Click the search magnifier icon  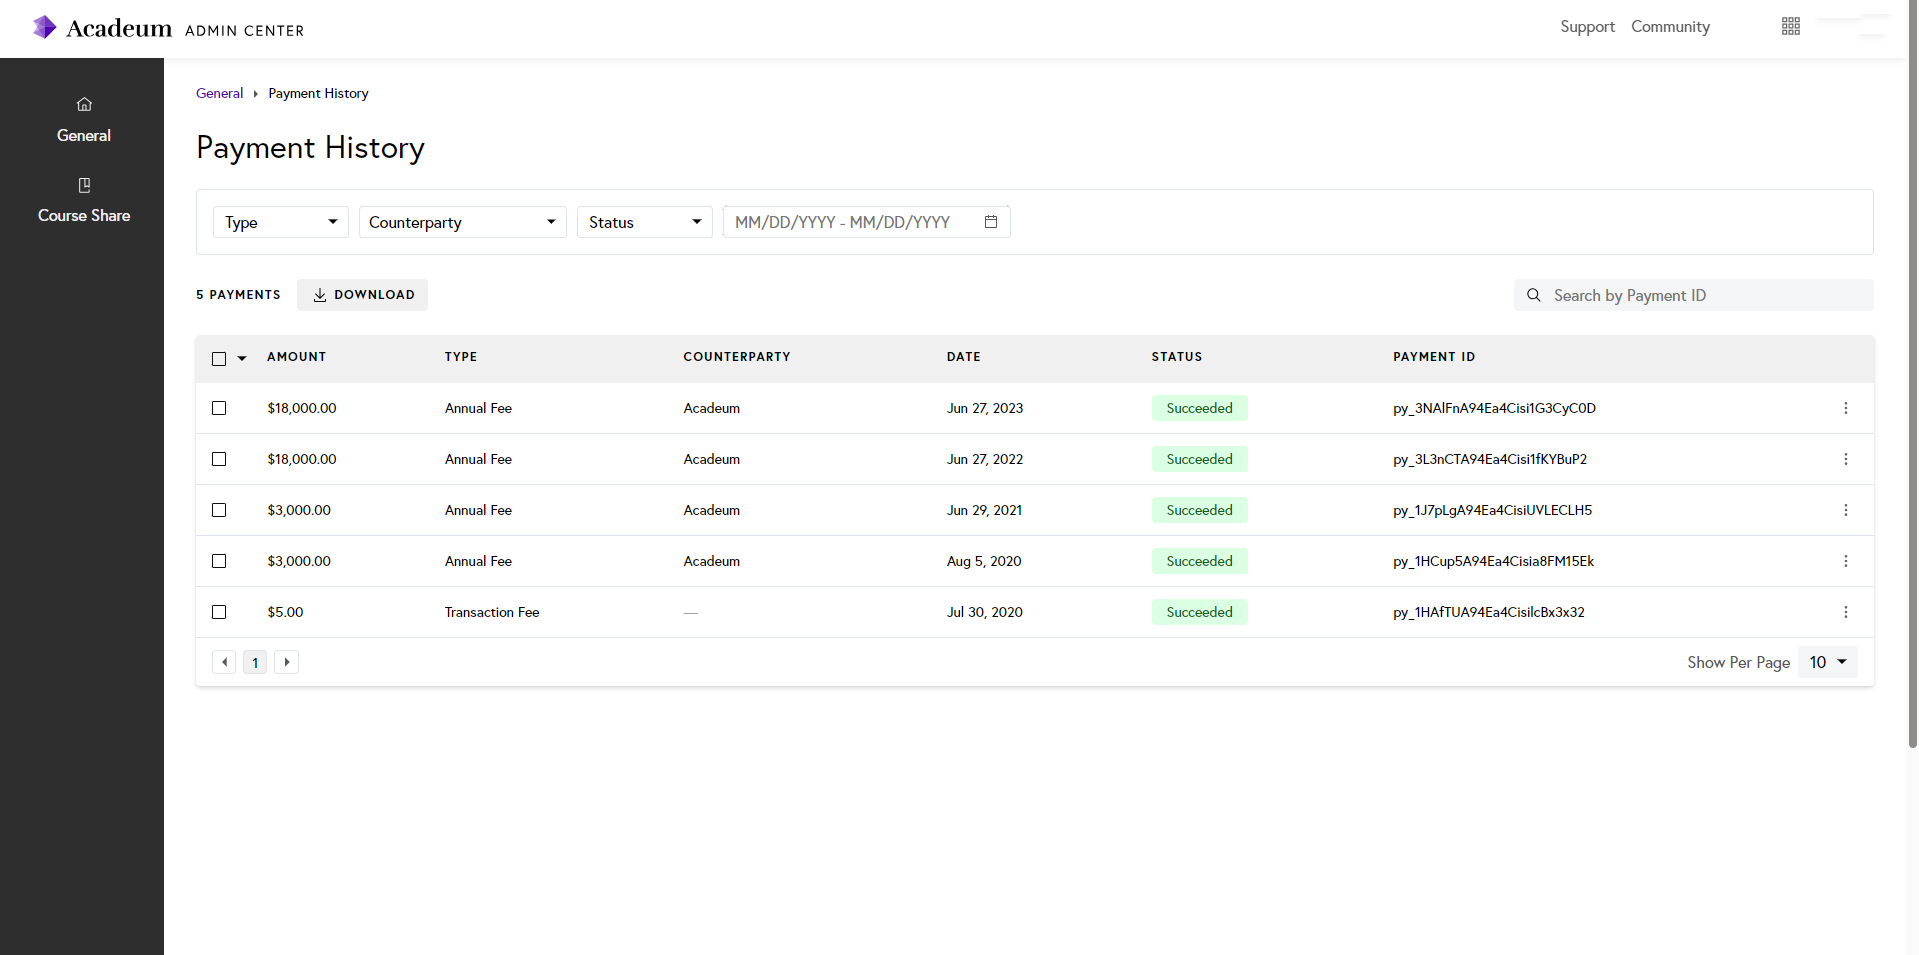pyautogui.click(x=1534, y=295)
